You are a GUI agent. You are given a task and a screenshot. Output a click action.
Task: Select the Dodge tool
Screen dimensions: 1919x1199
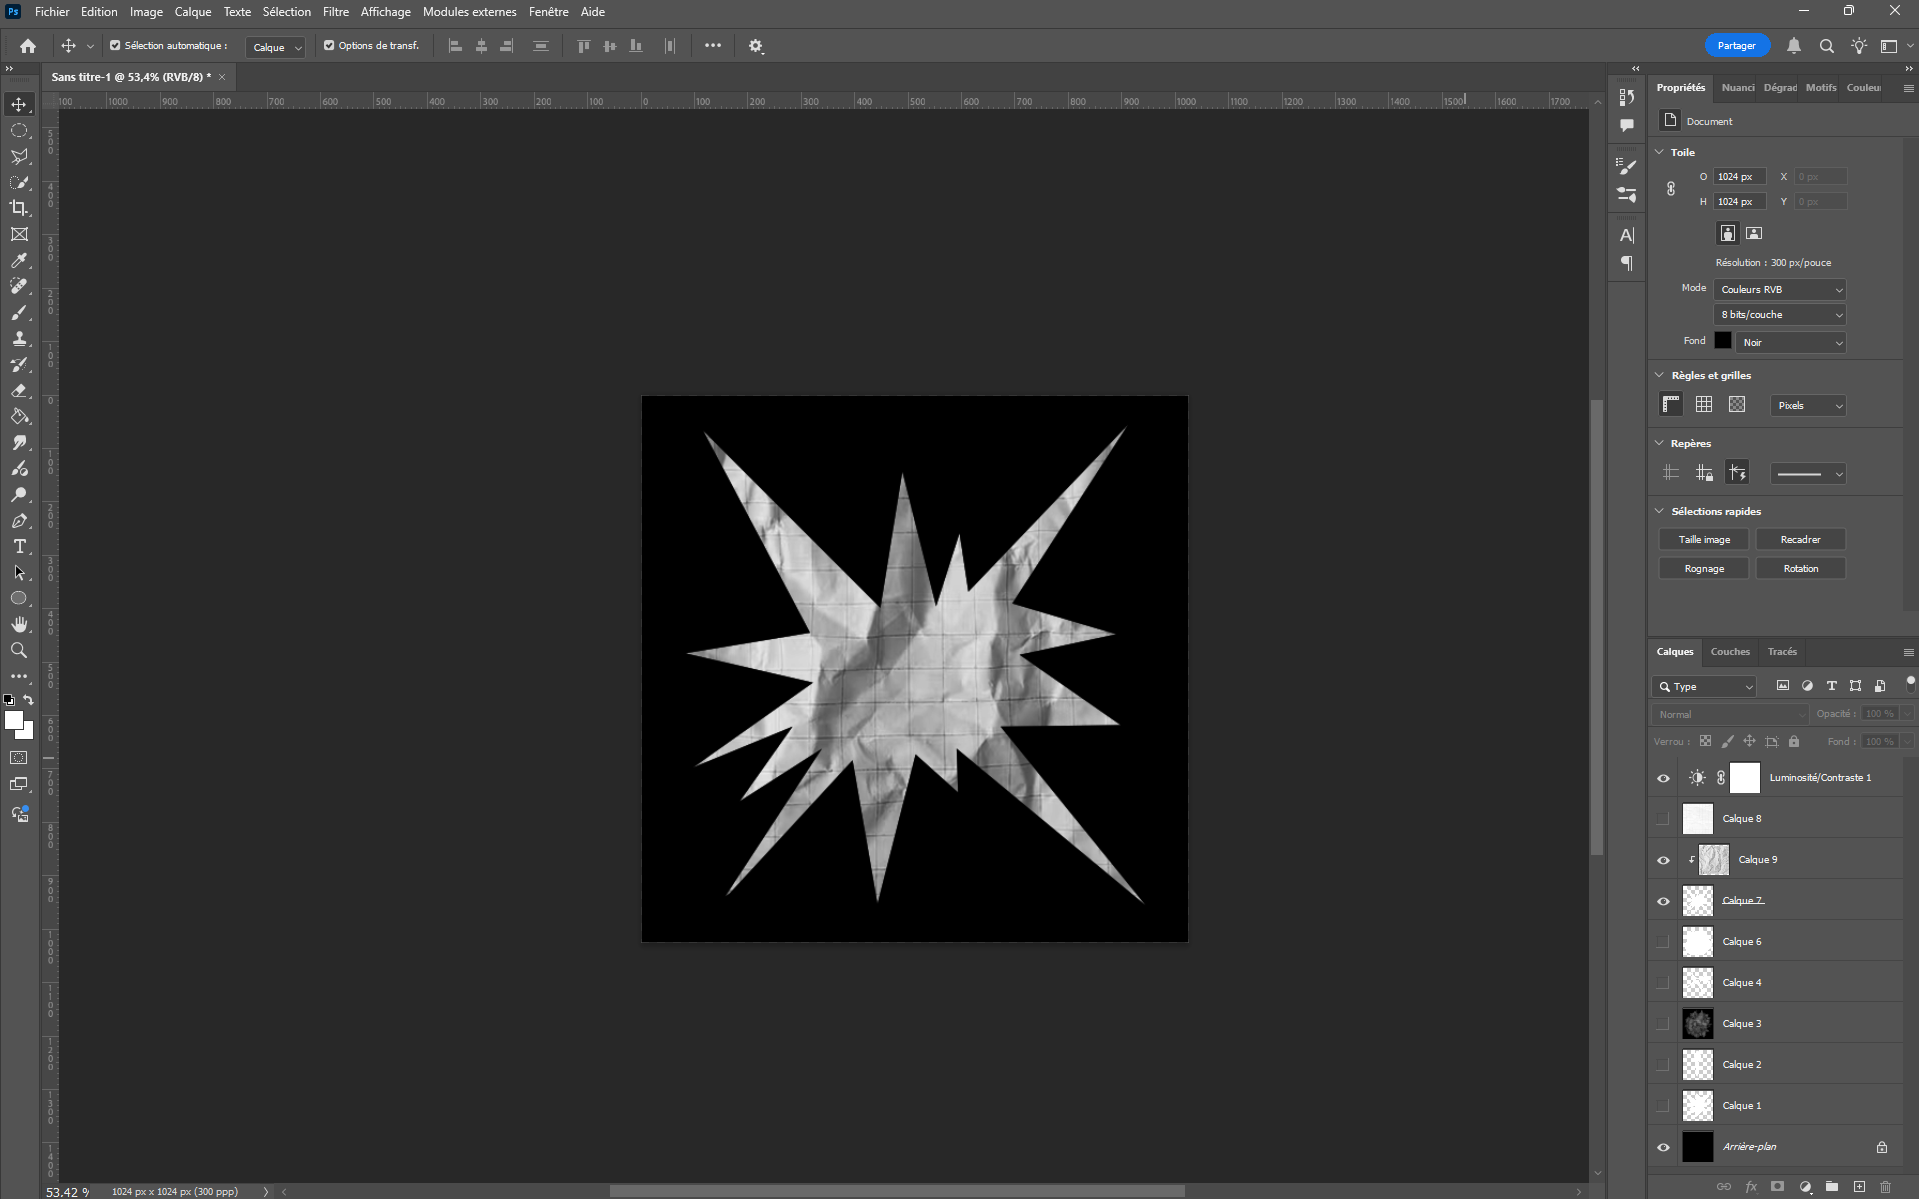(x=19, y=494)
